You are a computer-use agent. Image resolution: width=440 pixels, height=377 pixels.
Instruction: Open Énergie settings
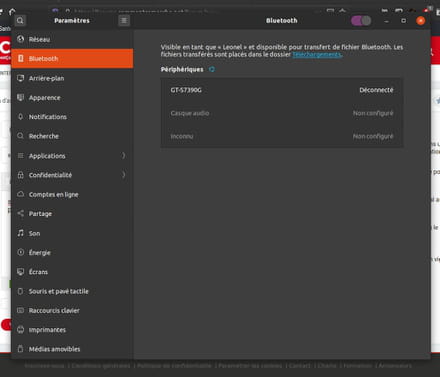pos(72,252)
